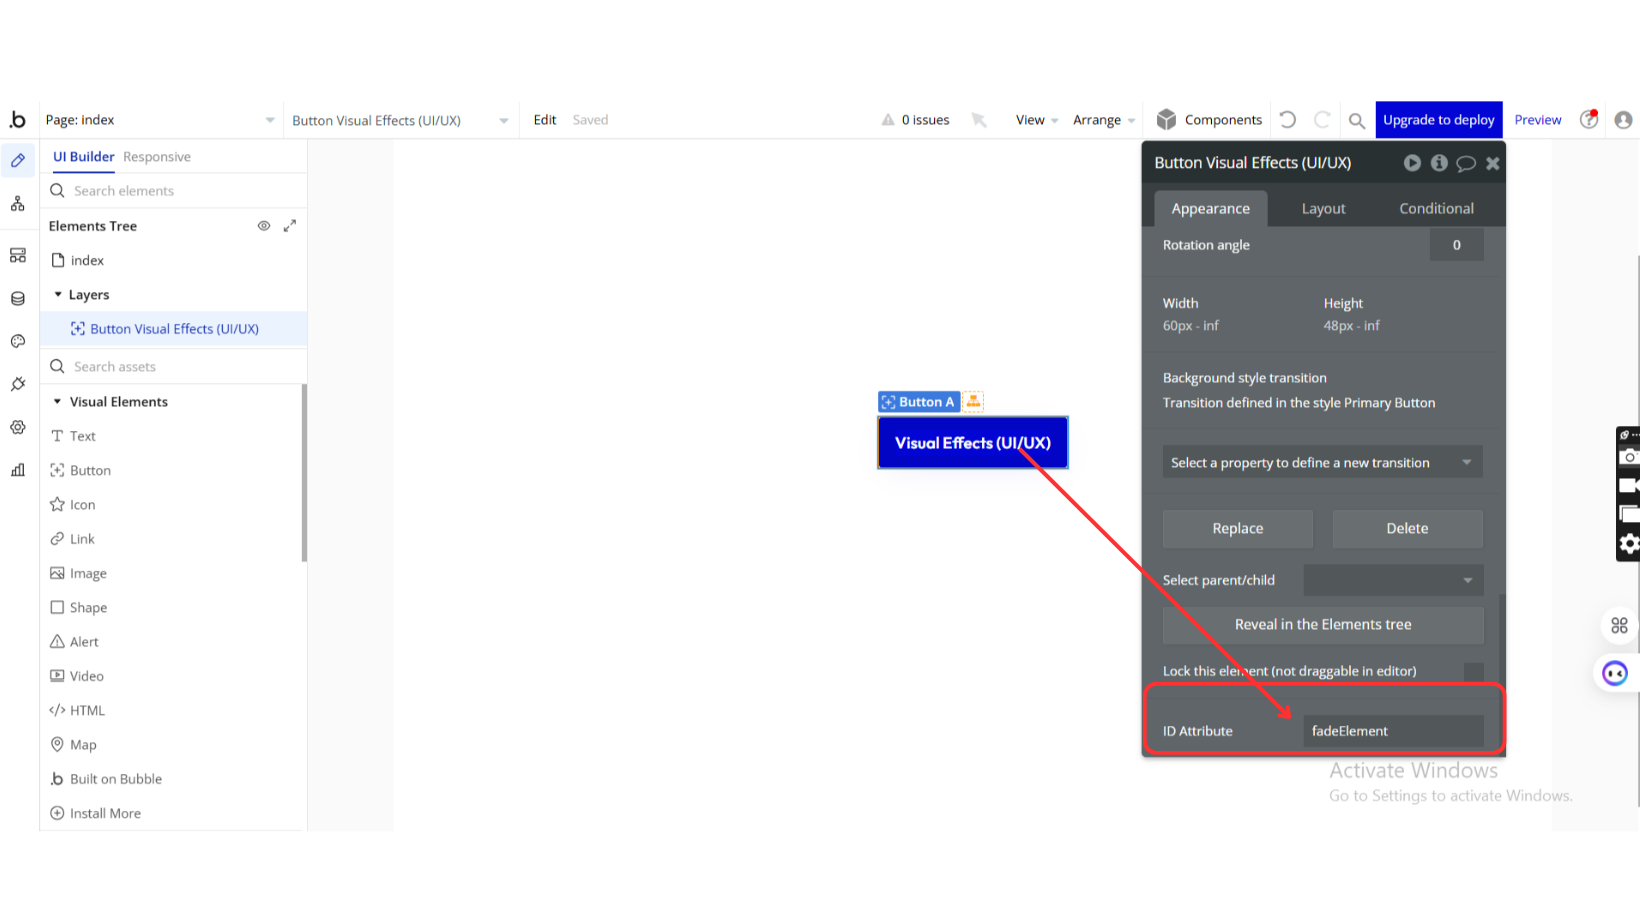This screenshot has height=924, width=1640.
Task: Open the Settings gear in left sidebar
Action: [x=18, y=427]
